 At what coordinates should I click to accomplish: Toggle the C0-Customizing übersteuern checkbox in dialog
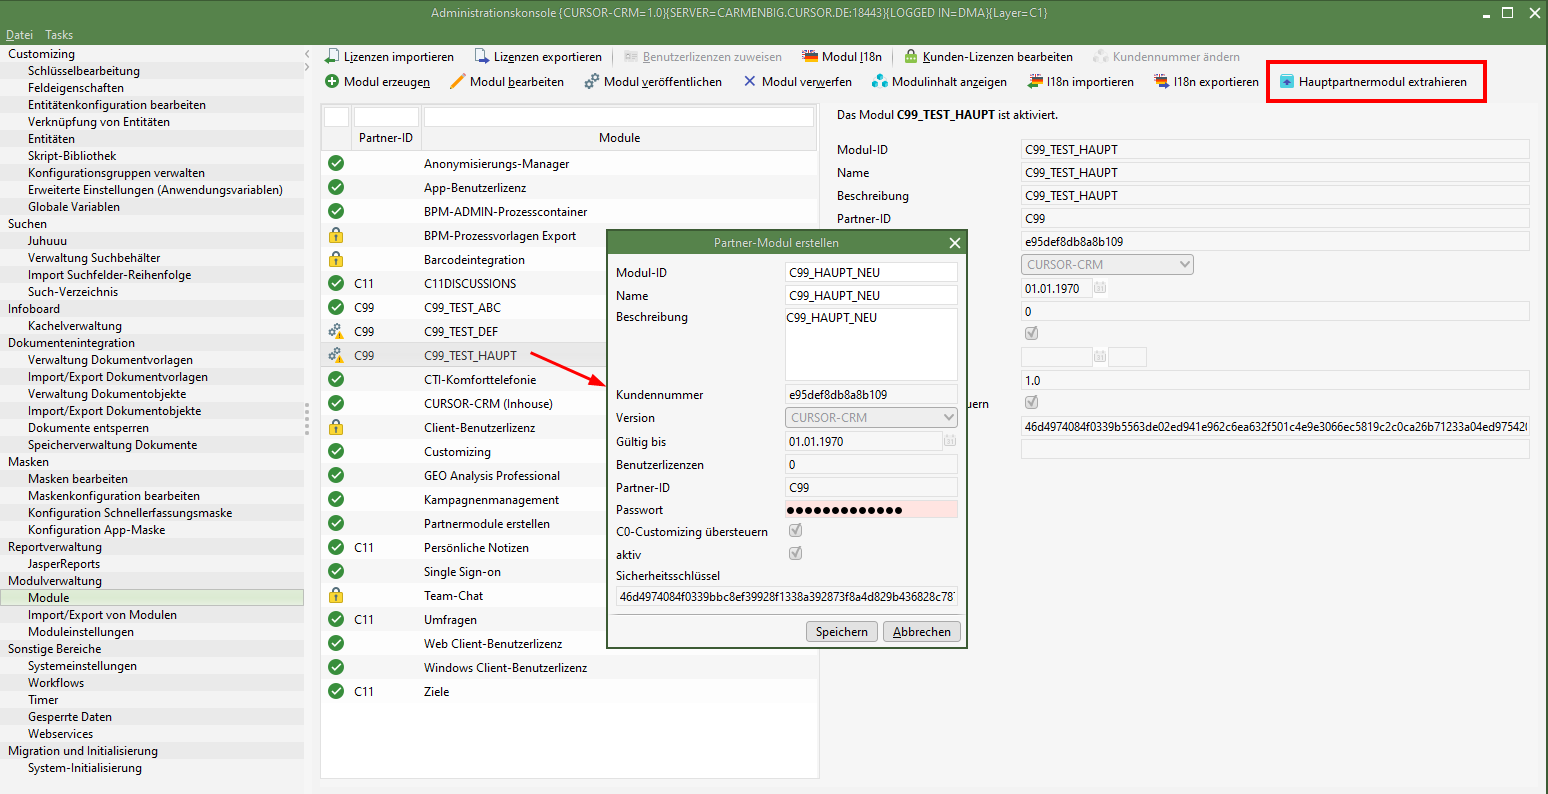click(x=796, y=531)
